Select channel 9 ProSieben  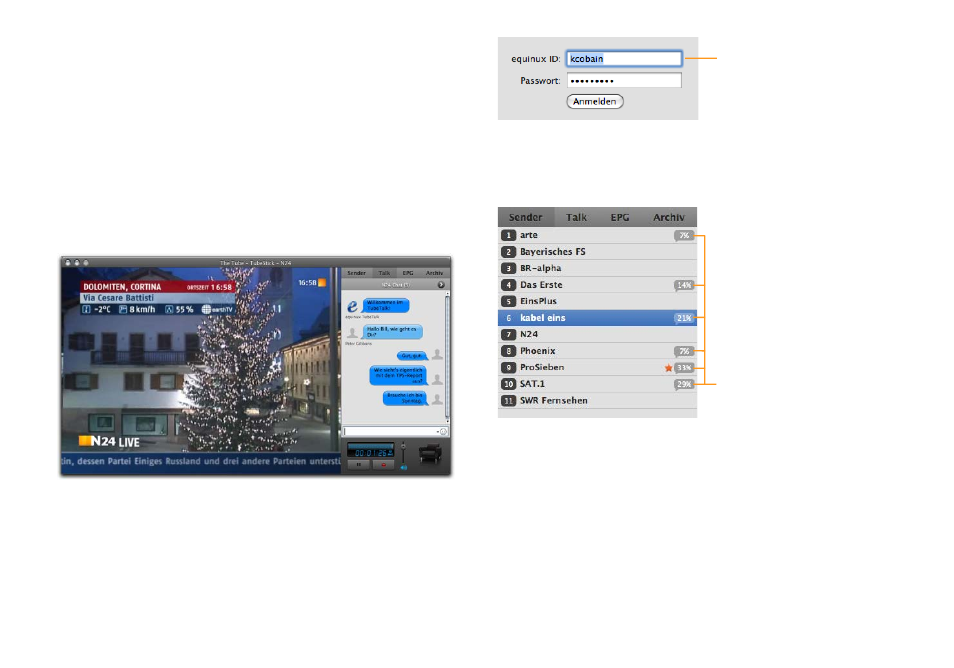(597, 367)
